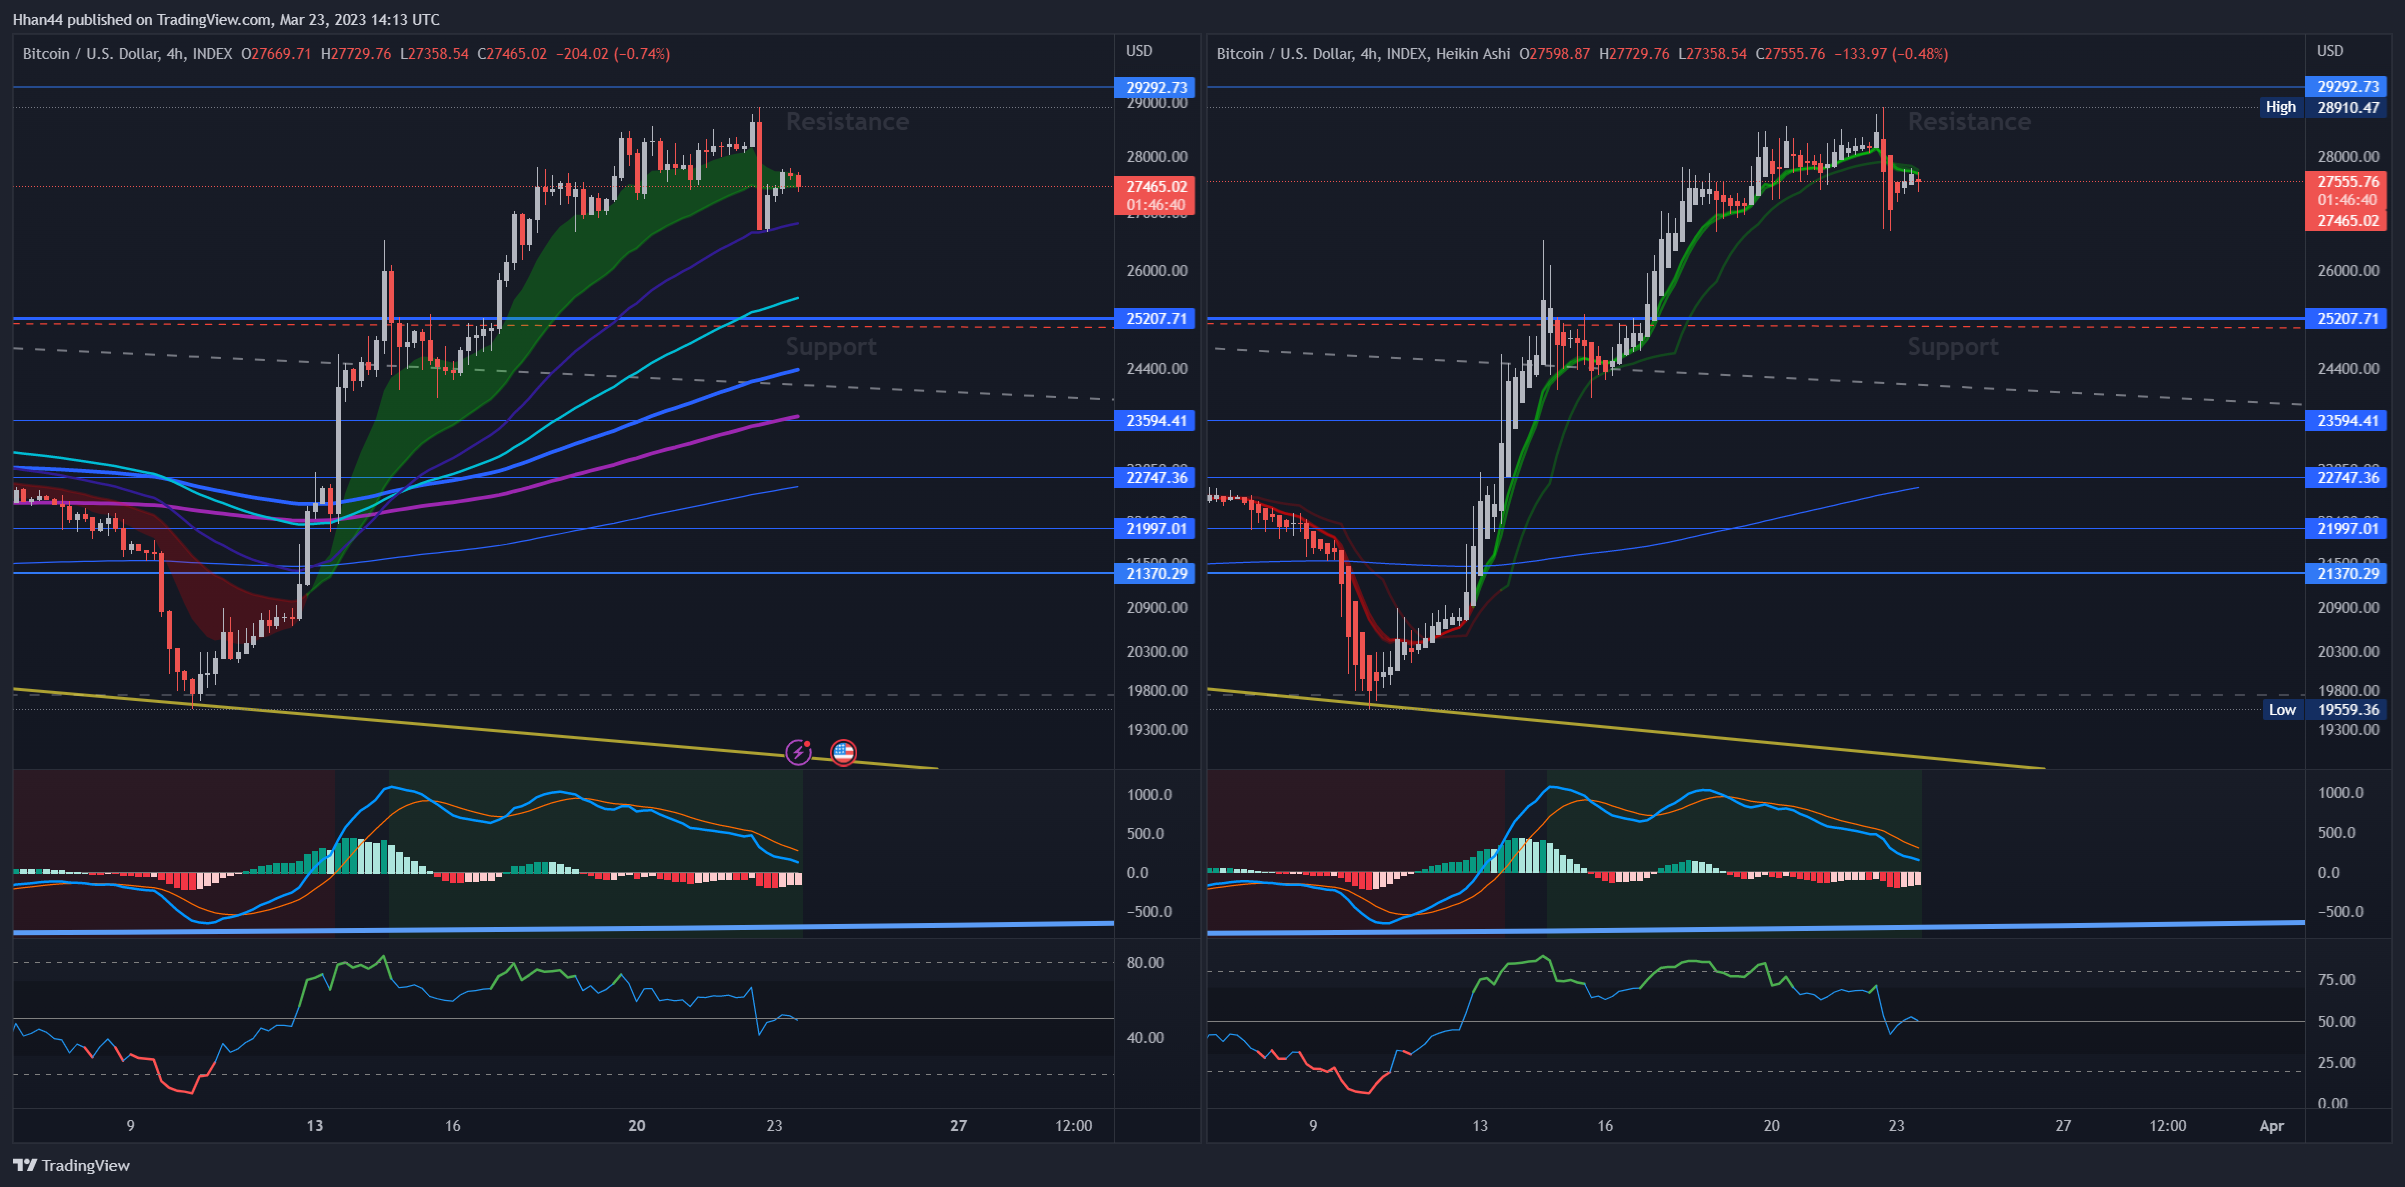Select left chart title 'Bitcoin / U.S. Dollar, 4h, INDEX'
The width and height of the screenshot is (2405, 1187).
point(128,54)
